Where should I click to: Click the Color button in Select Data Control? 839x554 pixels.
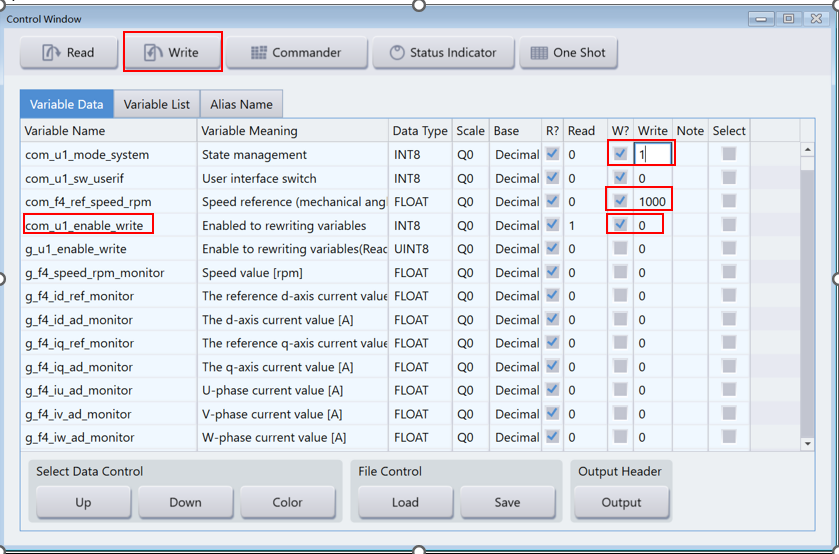[287, 503]
